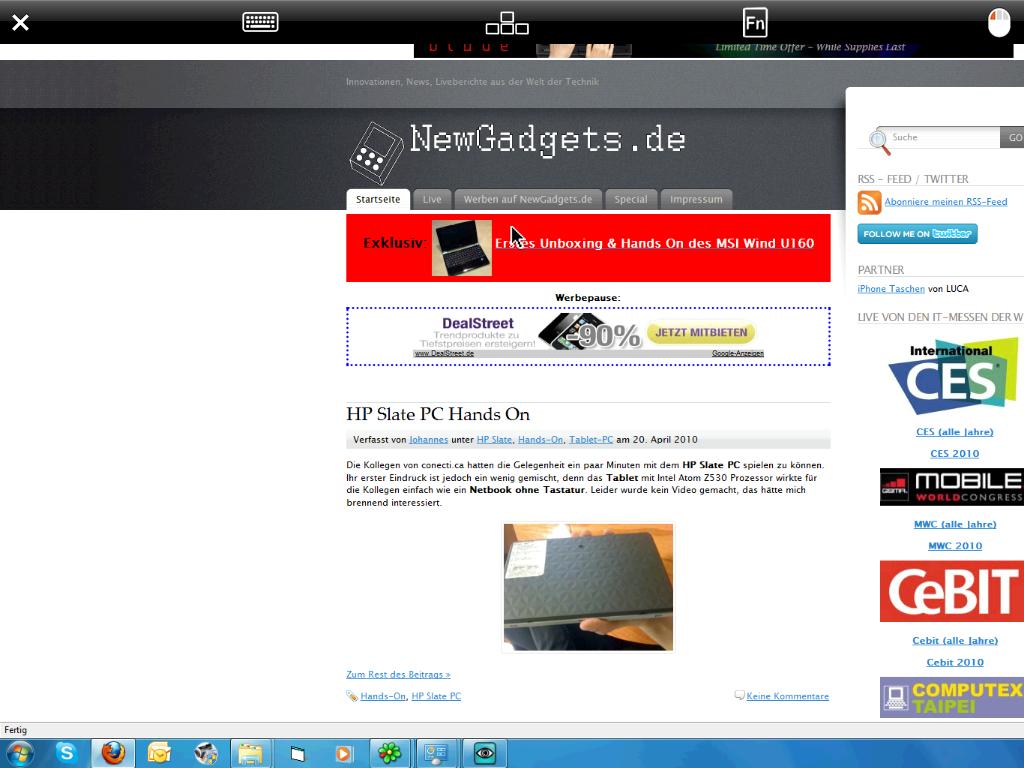This screenshot has width=1024, height=768.
Task: Open the Keine Kommentare link
Action: [x=788, y=696]
